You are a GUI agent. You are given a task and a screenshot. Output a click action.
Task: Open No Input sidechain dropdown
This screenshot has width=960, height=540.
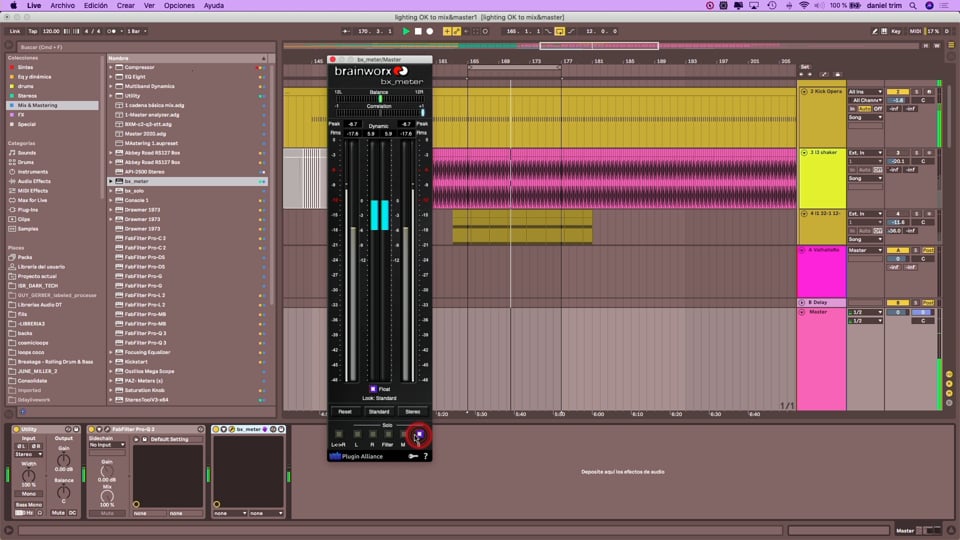click(107, 445)
